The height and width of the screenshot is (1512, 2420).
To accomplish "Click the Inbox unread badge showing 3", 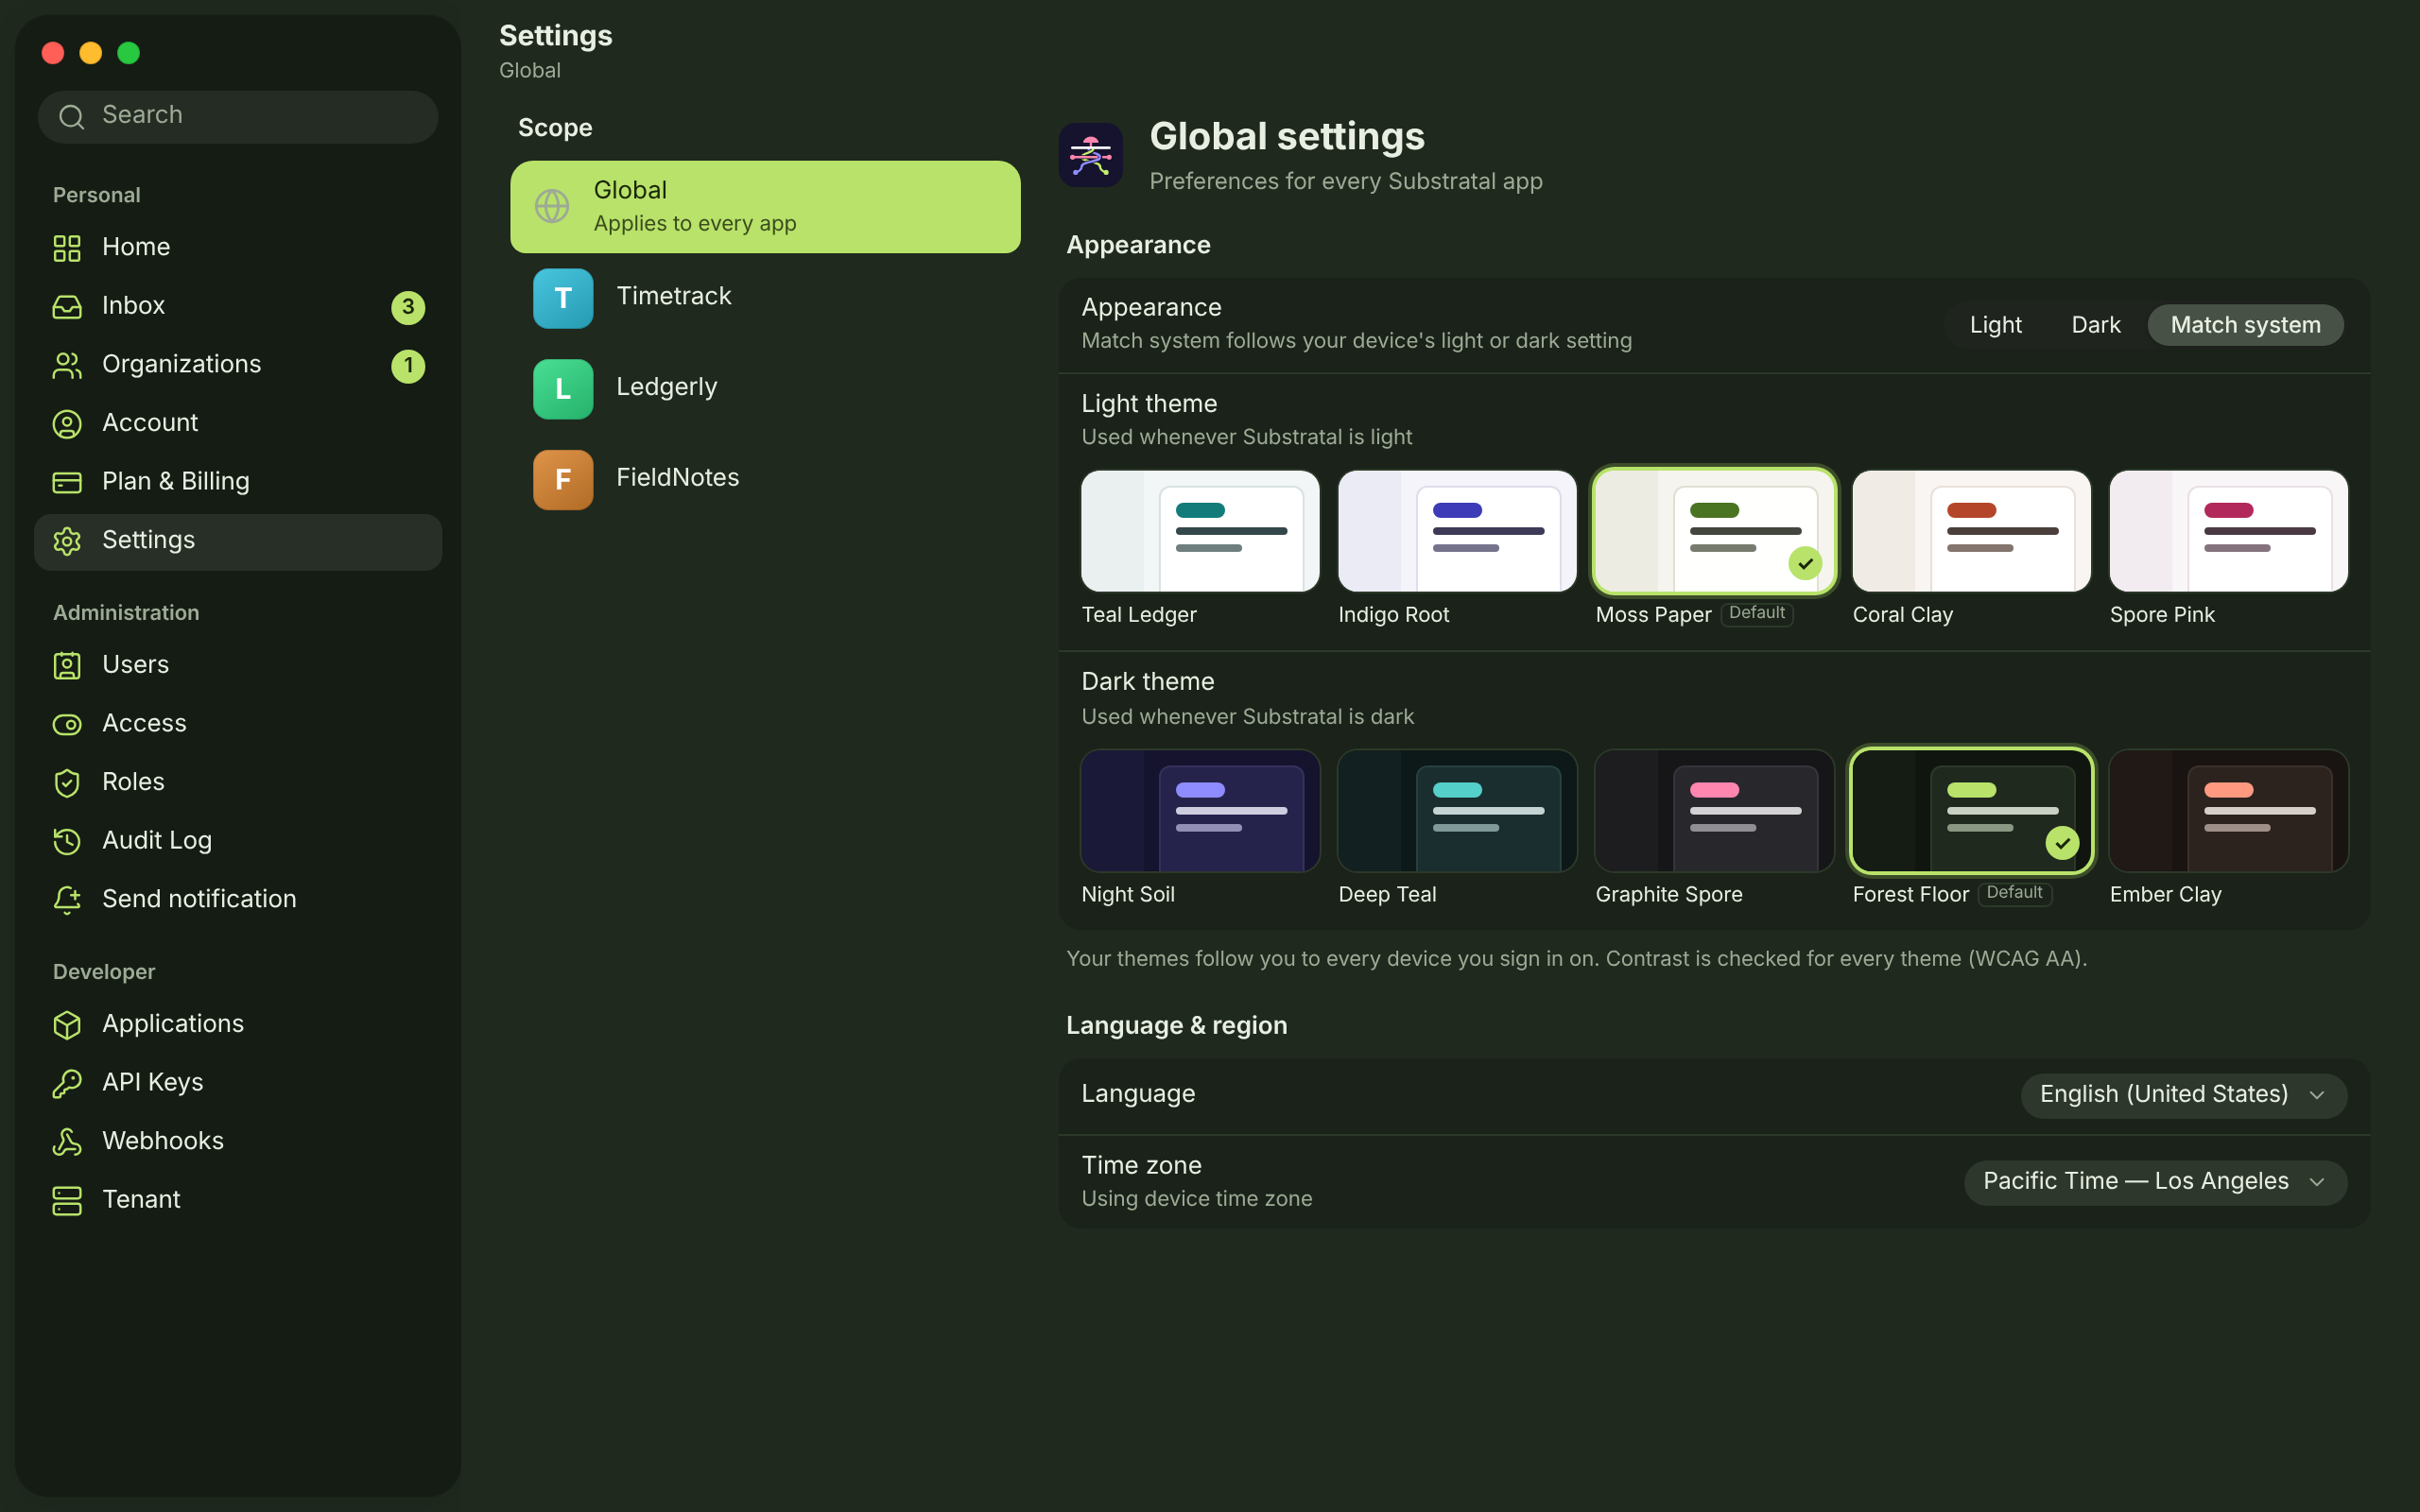I will 408,307.
